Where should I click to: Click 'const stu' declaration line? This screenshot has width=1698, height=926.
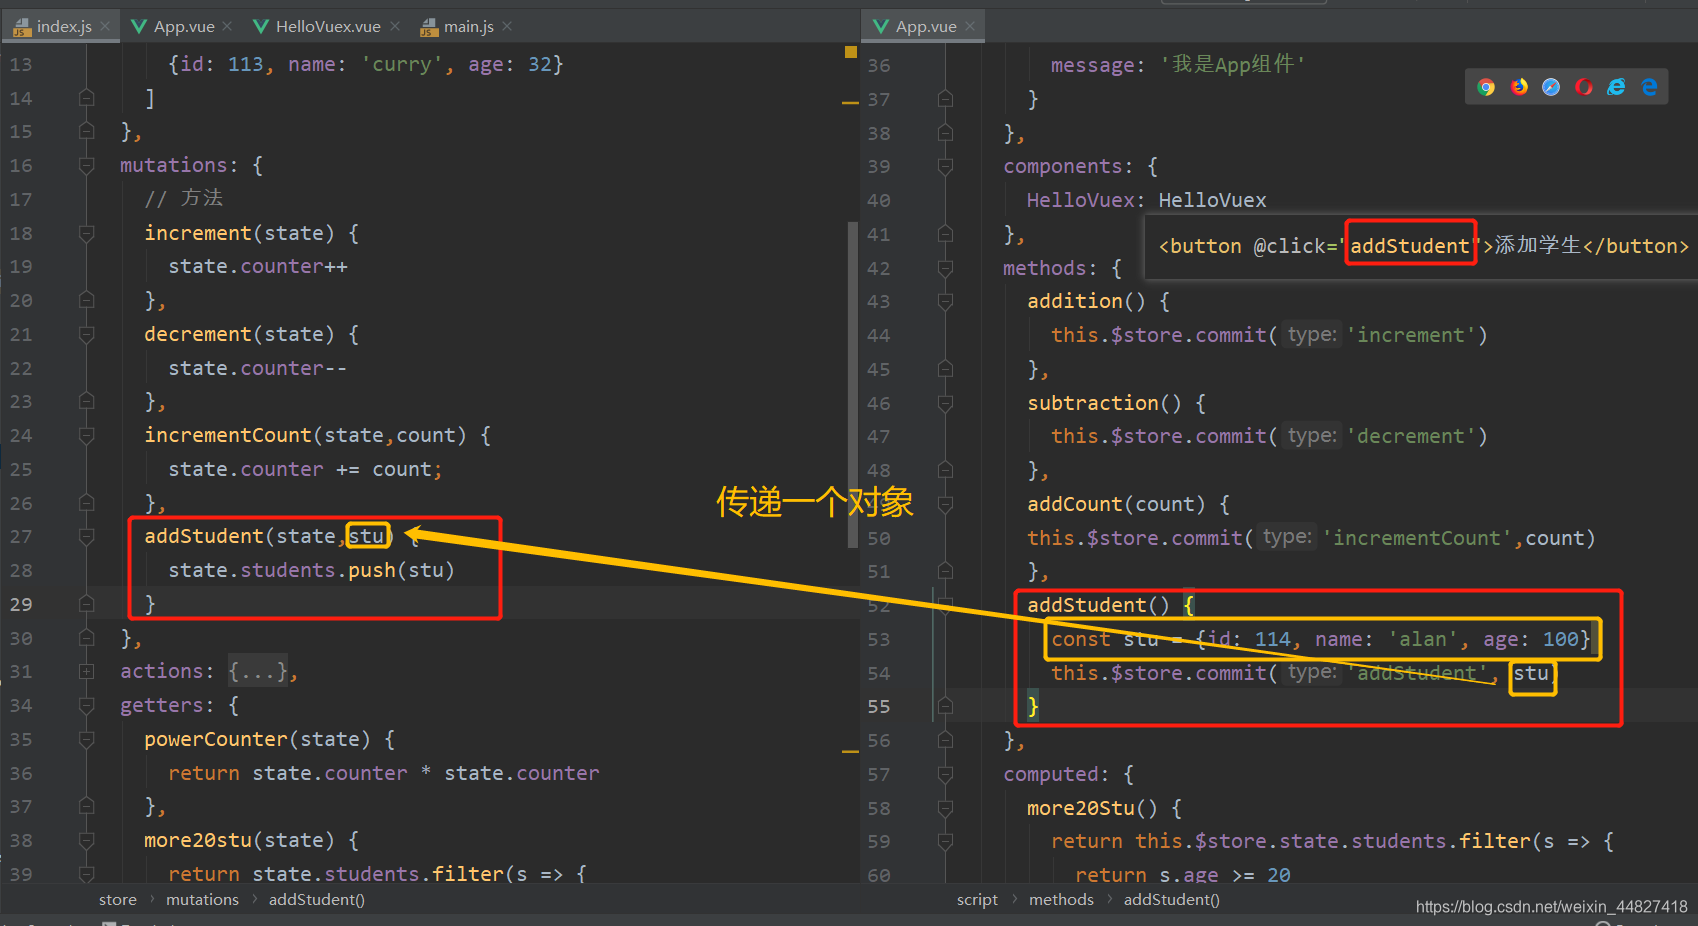(x=1320, y=639)
